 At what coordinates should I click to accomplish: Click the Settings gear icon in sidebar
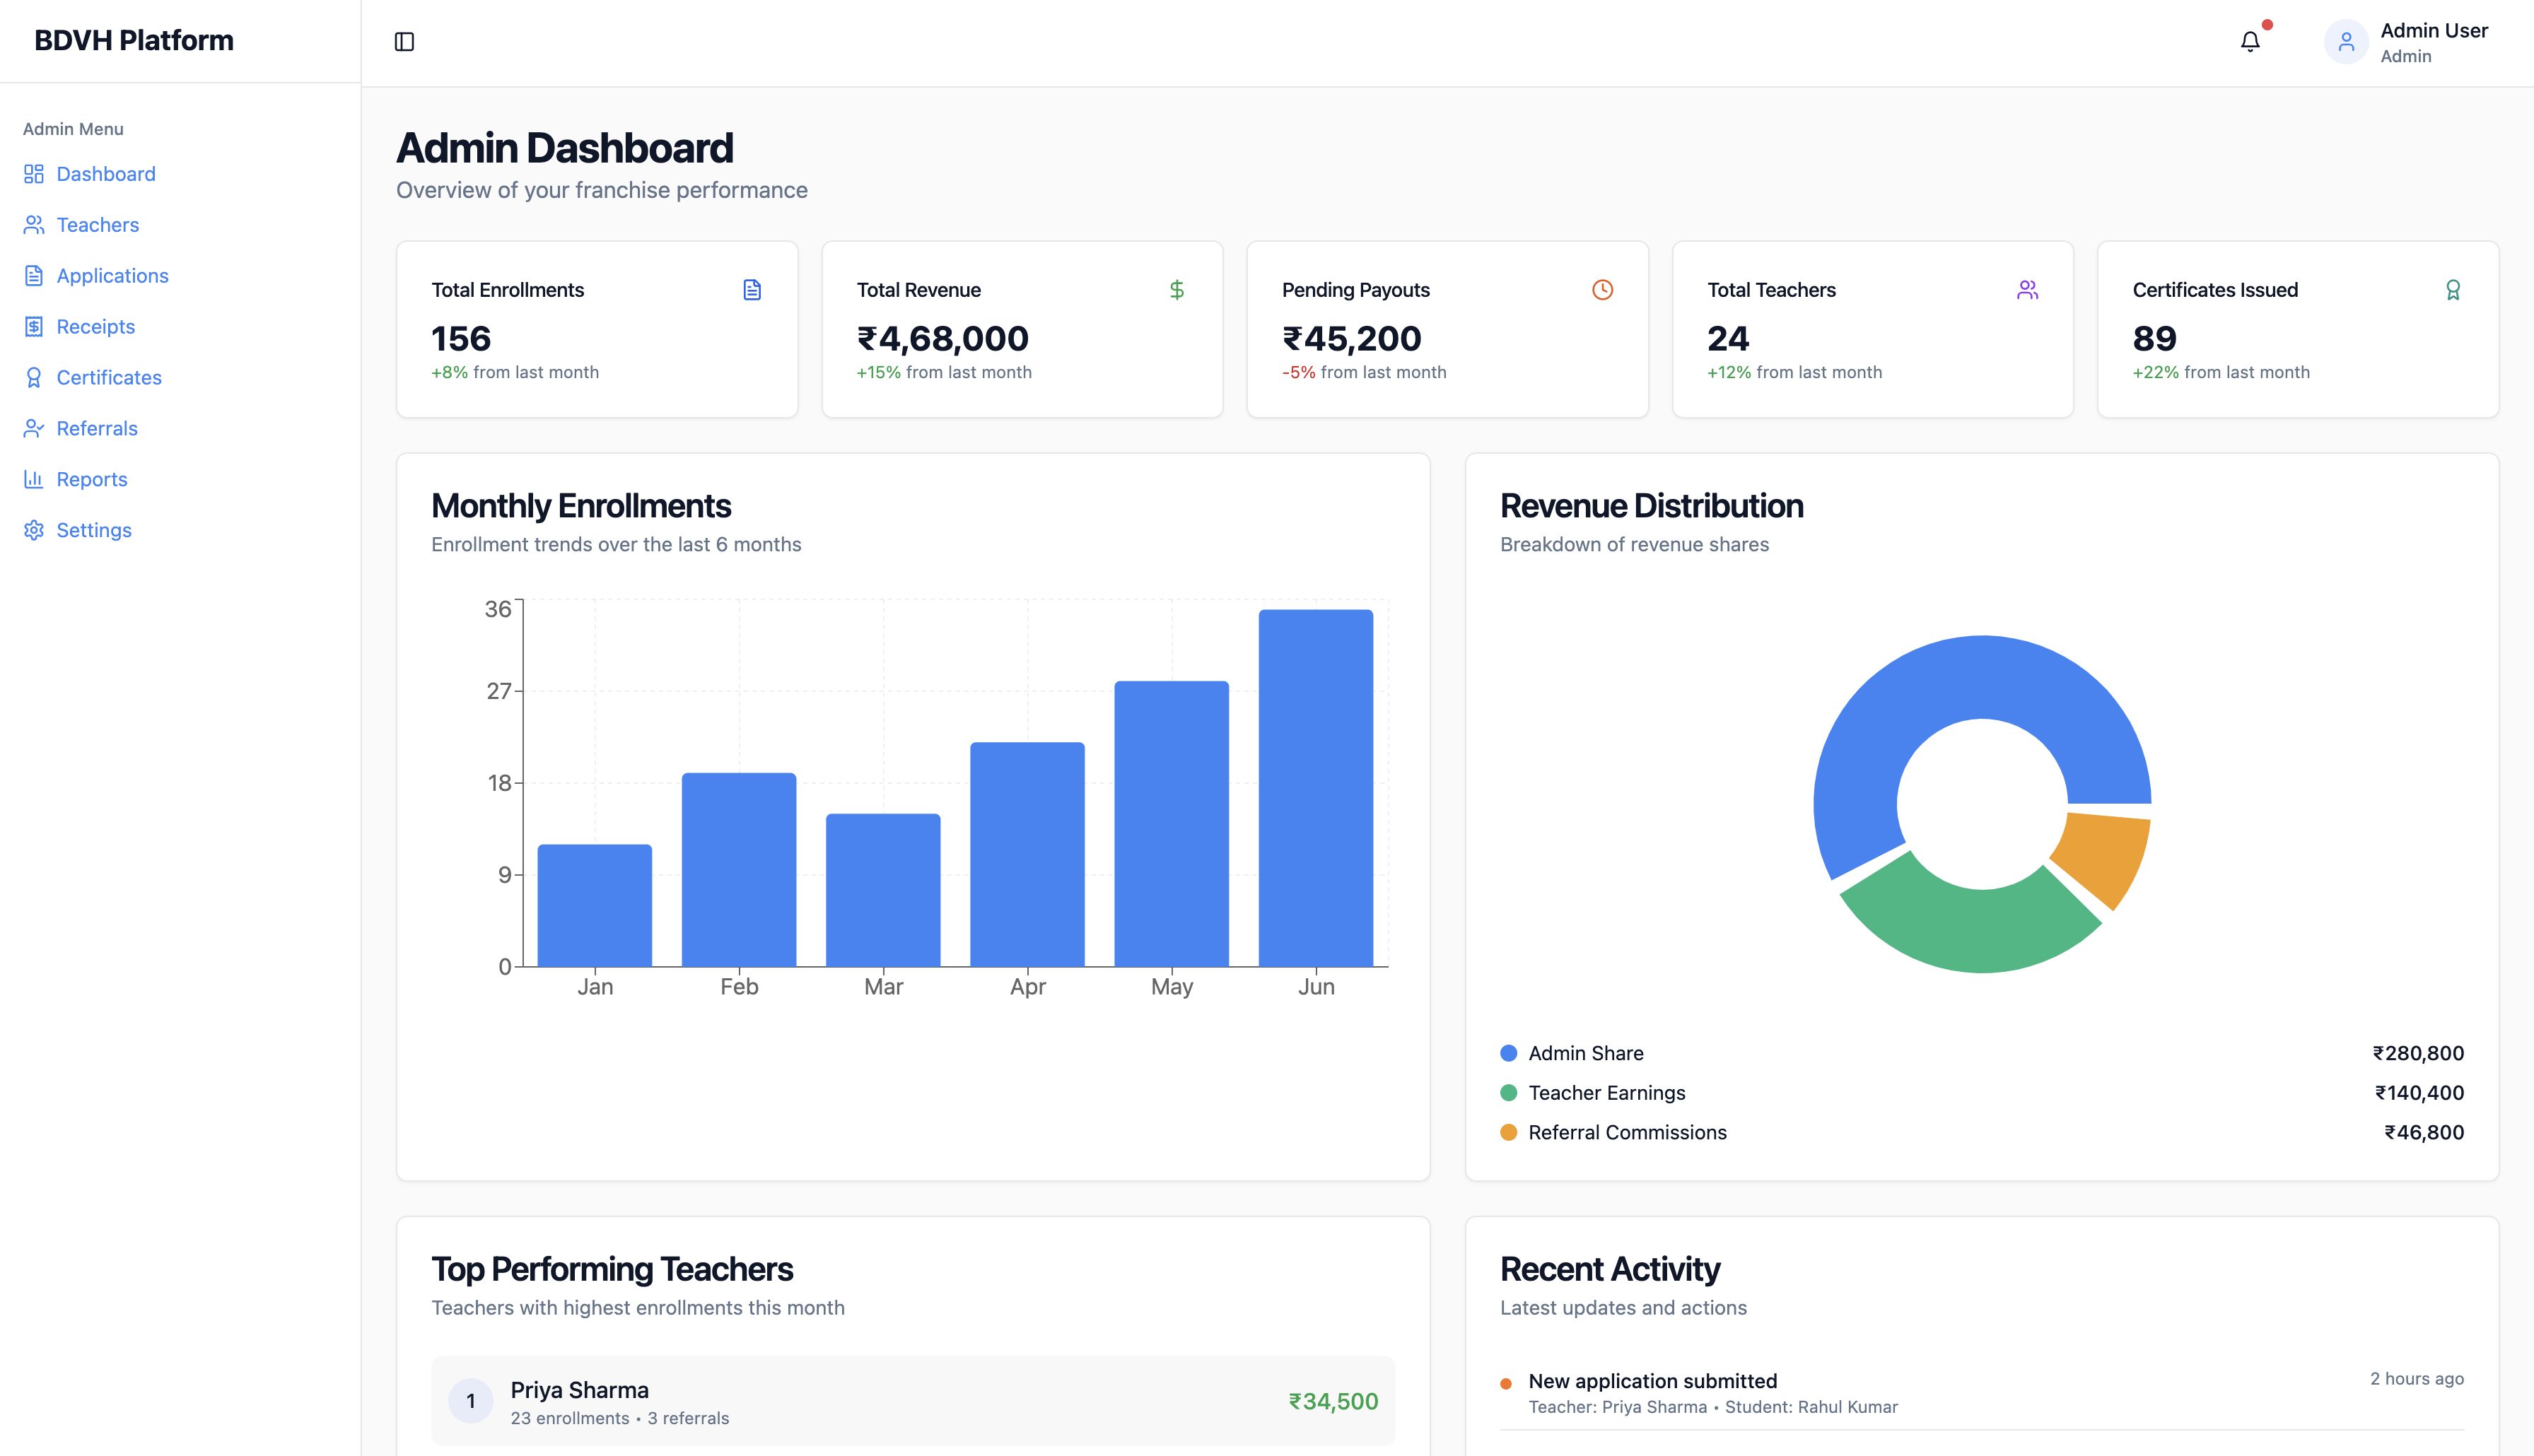click(33, 529)
